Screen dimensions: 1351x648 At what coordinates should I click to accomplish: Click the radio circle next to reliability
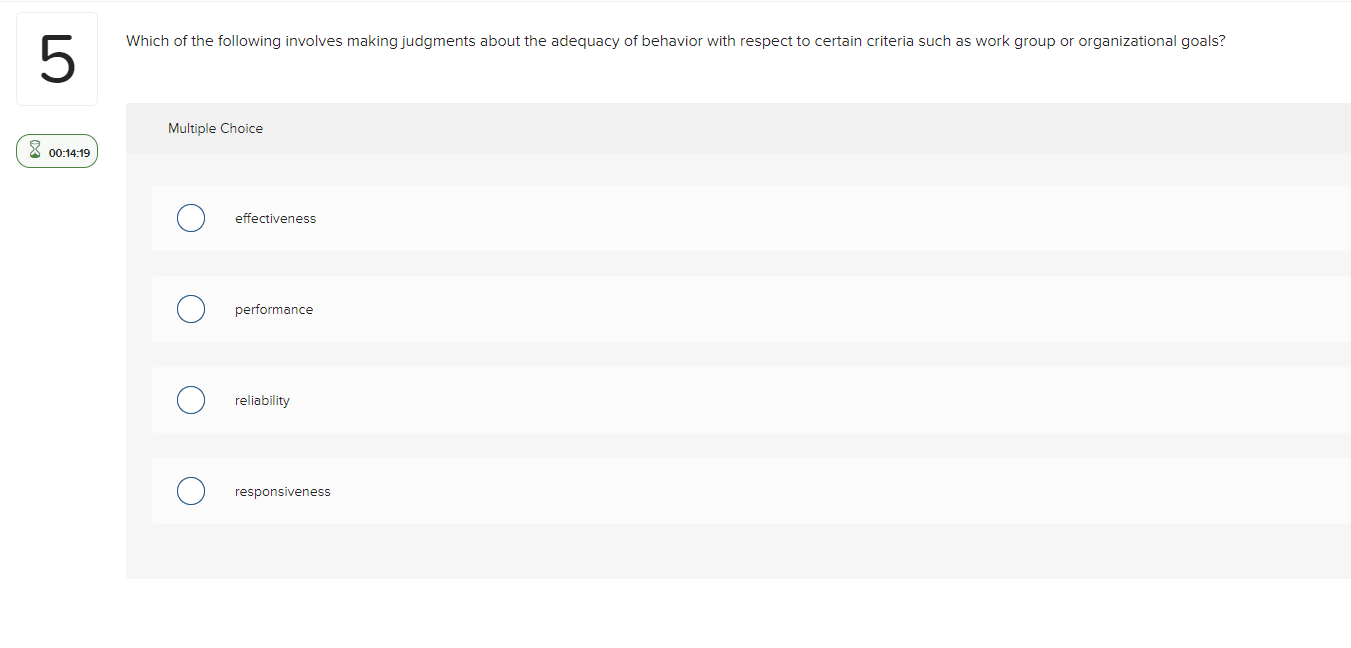coord(191,400)
